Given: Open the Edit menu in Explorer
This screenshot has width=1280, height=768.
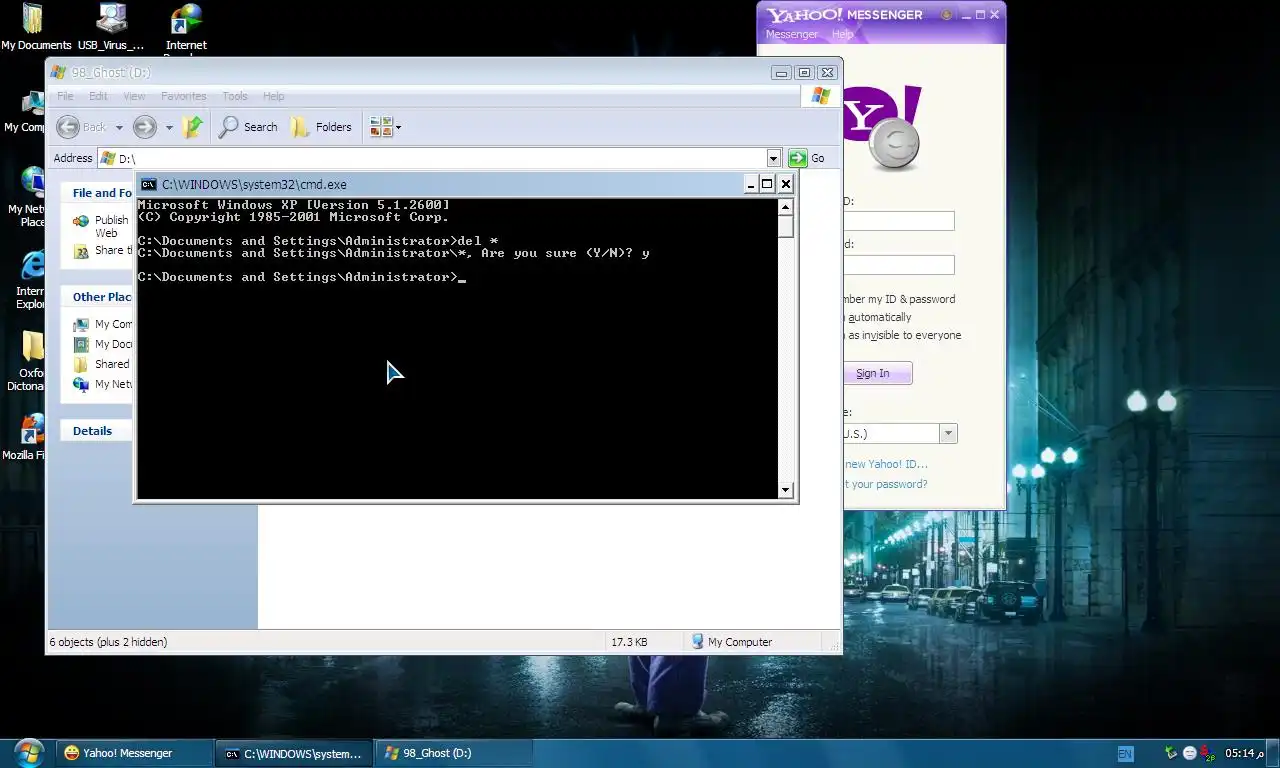Looking at the screenshot, I should coord(98,96).
